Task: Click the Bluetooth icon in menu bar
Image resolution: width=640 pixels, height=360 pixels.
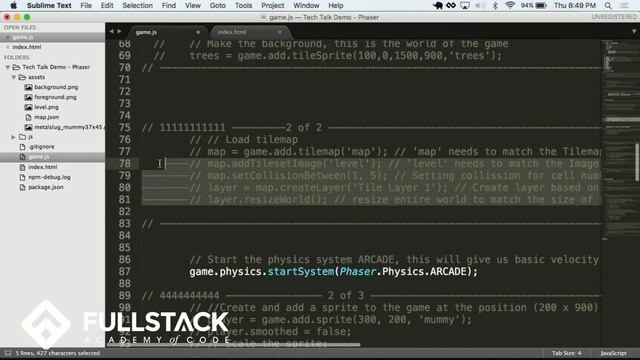Action: [x=495, y=5]
